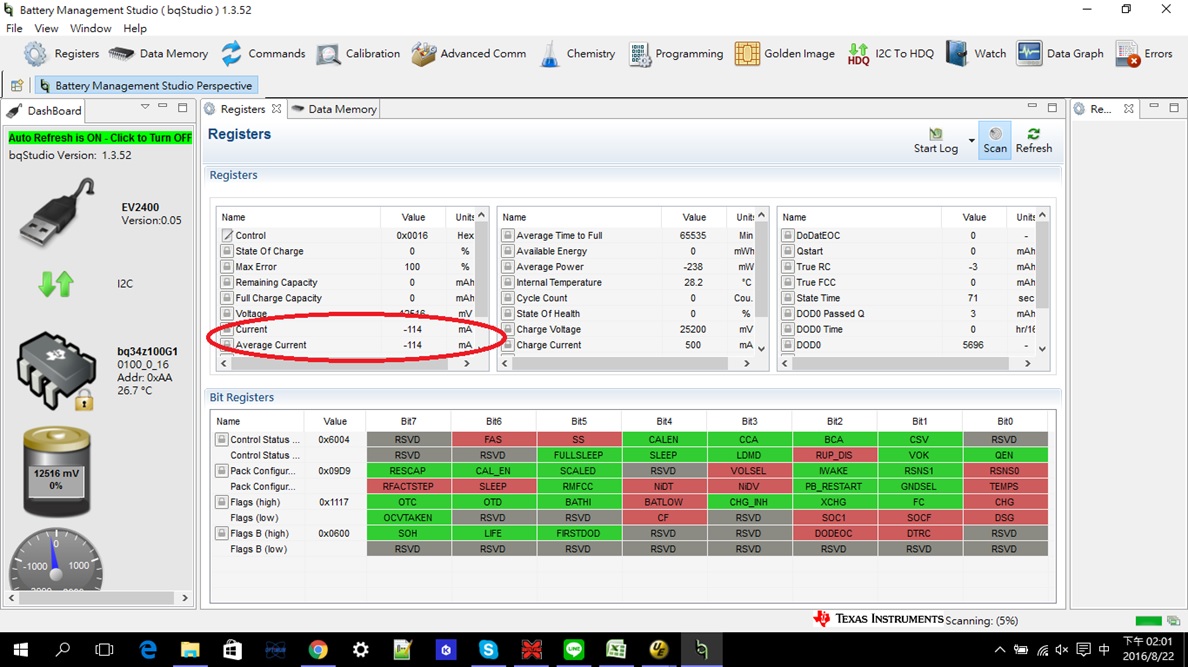1188x667 pixels.
Task: Open Data Memory from the toolbar
Action: tap(158, 54)
